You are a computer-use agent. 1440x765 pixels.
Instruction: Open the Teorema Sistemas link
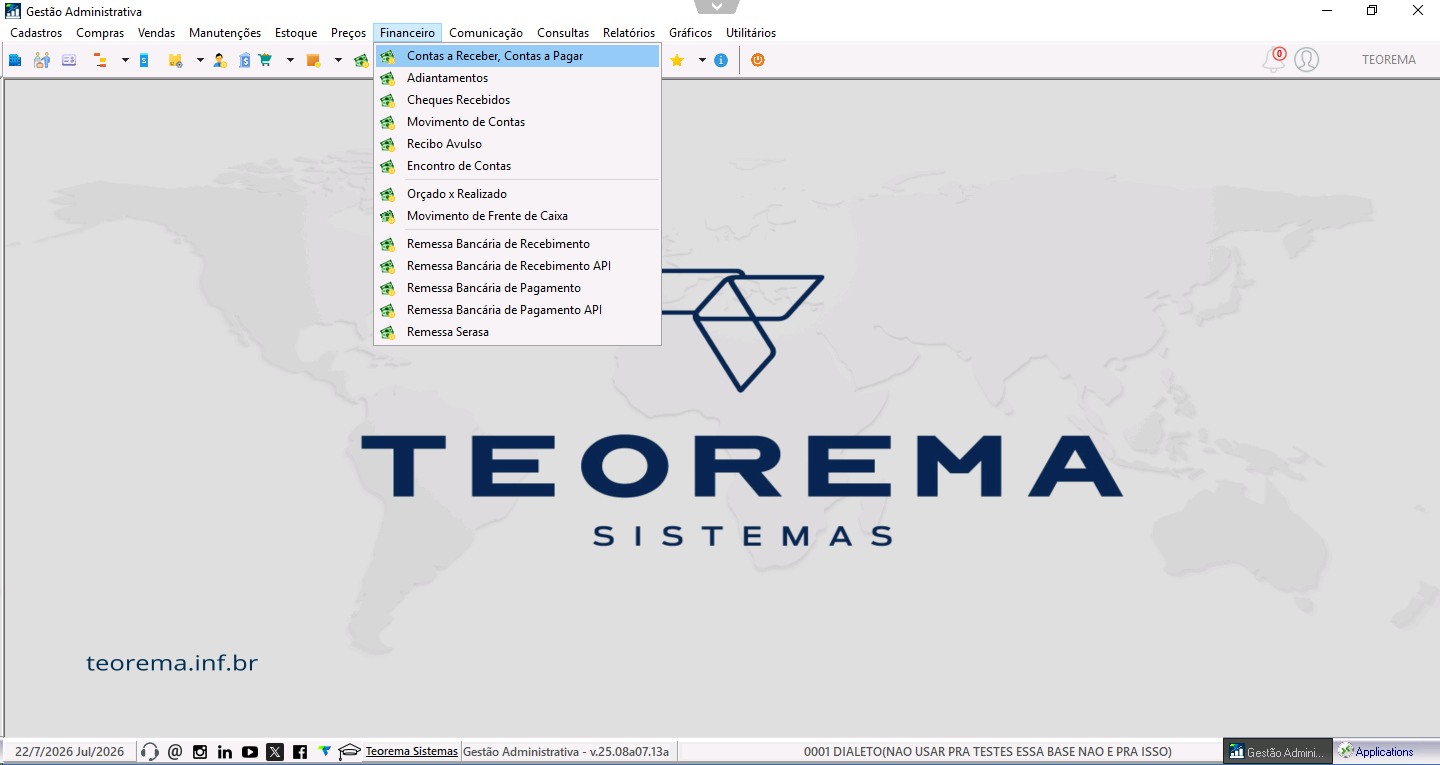412,751
